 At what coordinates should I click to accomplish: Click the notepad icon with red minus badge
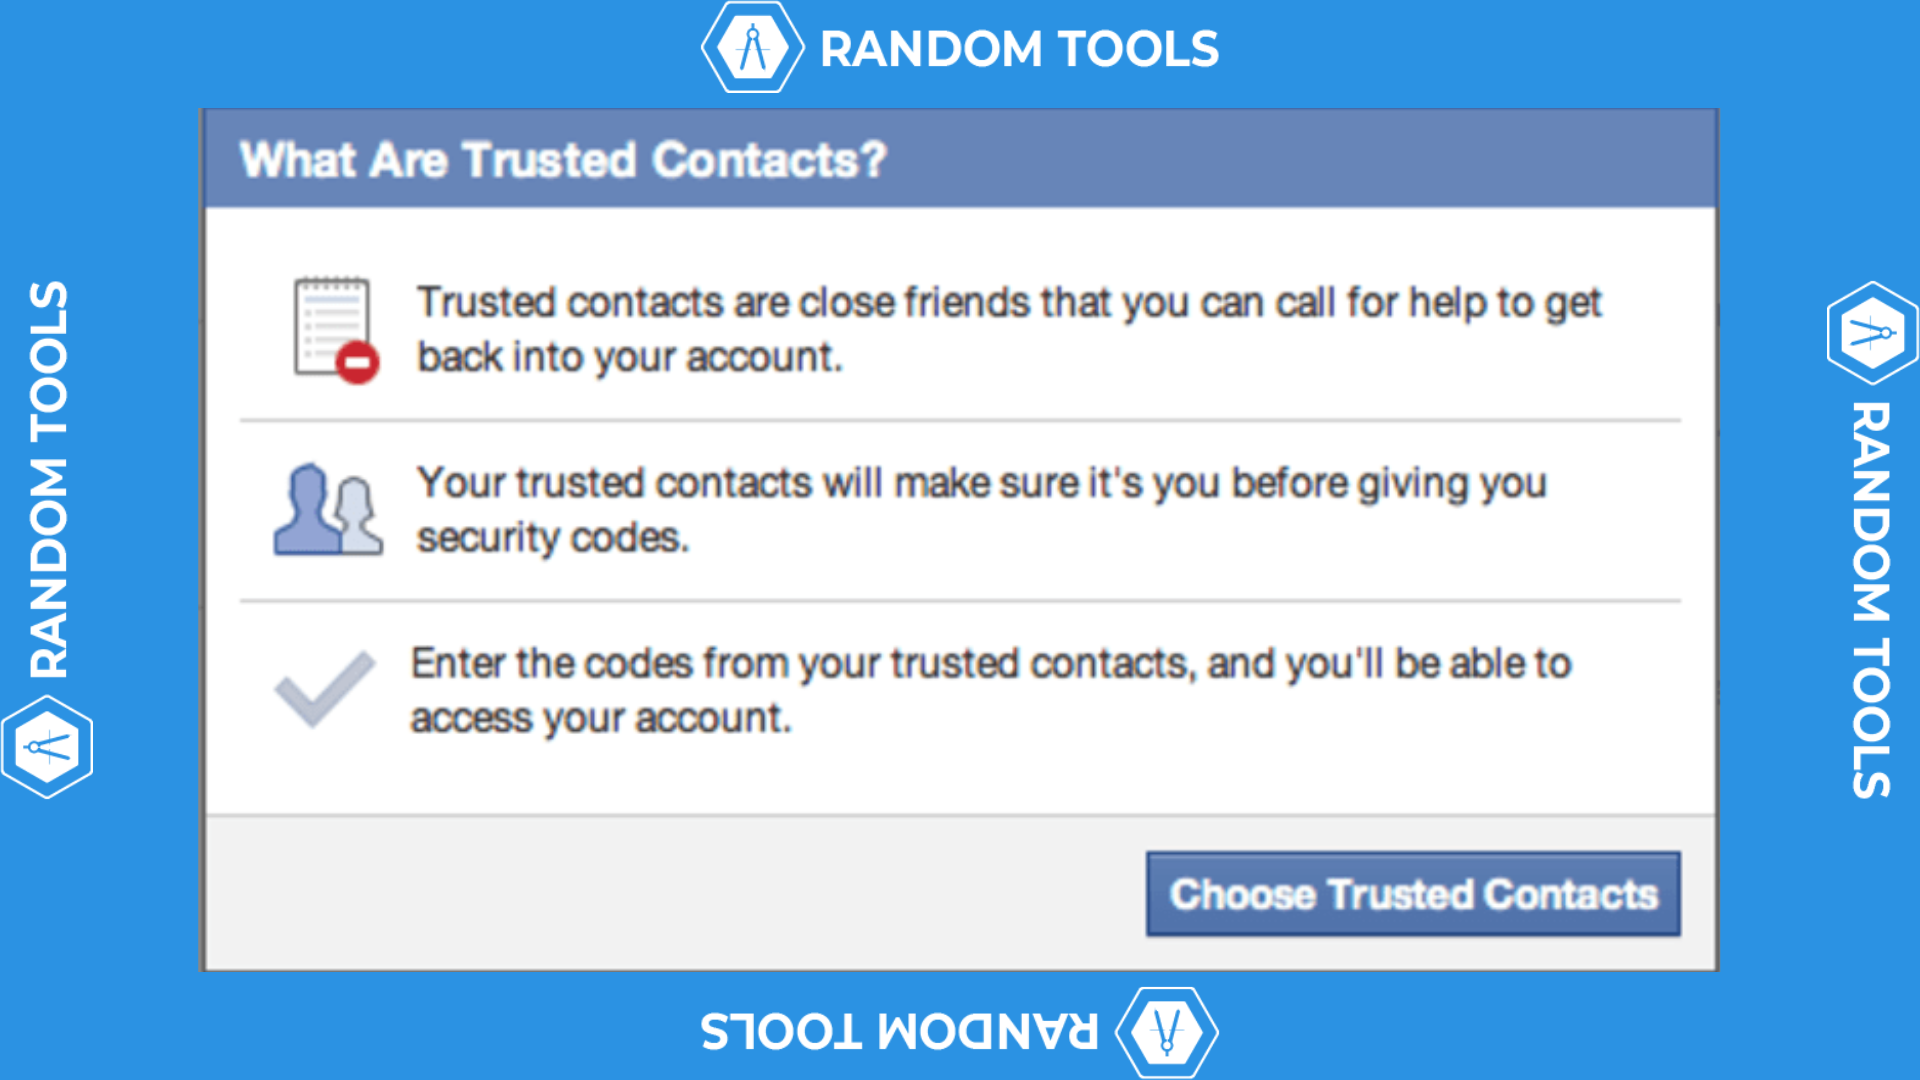[x=330, y=325]
